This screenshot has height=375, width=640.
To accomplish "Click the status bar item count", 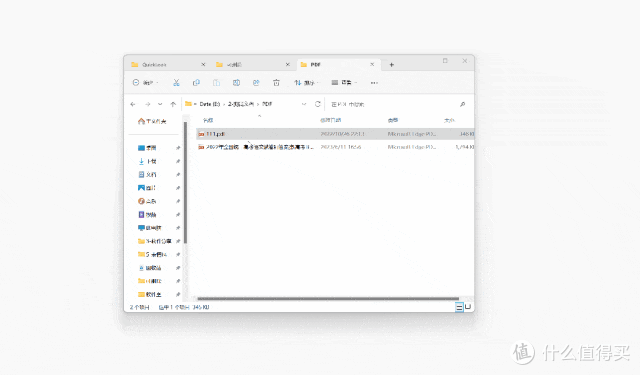I will coord(140,307).
